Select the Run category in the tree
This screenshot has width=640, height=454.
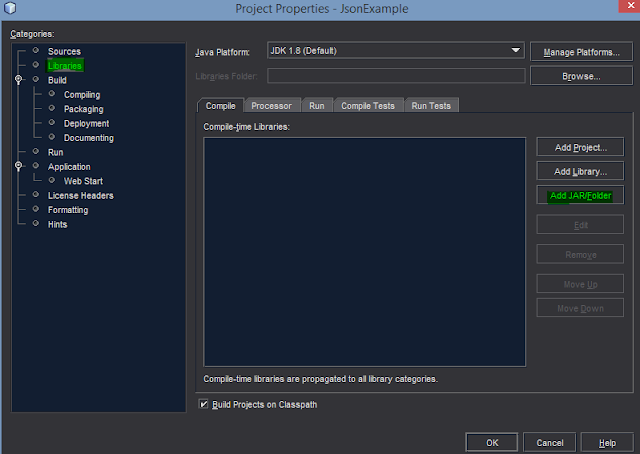(x=56, y=152)
